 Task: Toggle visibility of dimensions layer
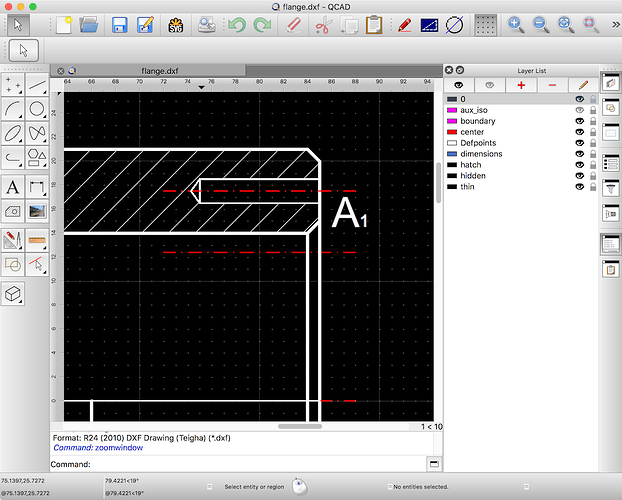[x=580, y=154]
